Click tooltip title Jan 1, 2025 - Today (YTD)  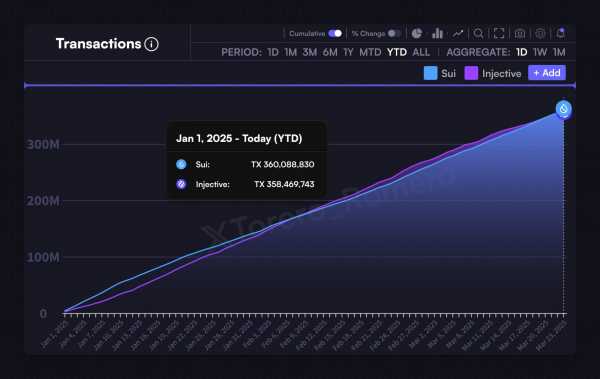point(239,138)
